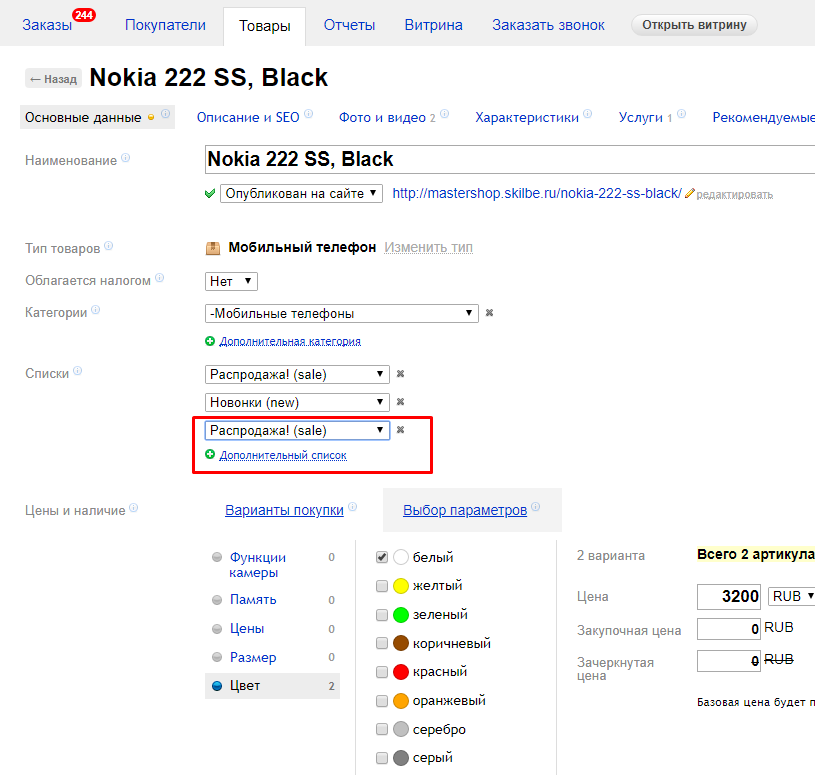This screenshot has height=775, width=815.
Task: Remove the Новинки (new) list with x icon
Action: (400, 402)
